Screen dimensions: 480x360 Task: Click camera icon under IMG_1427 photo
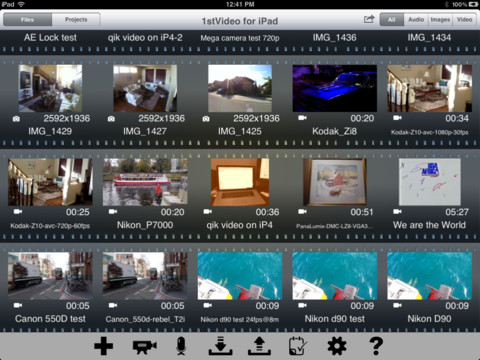(111, 119)
